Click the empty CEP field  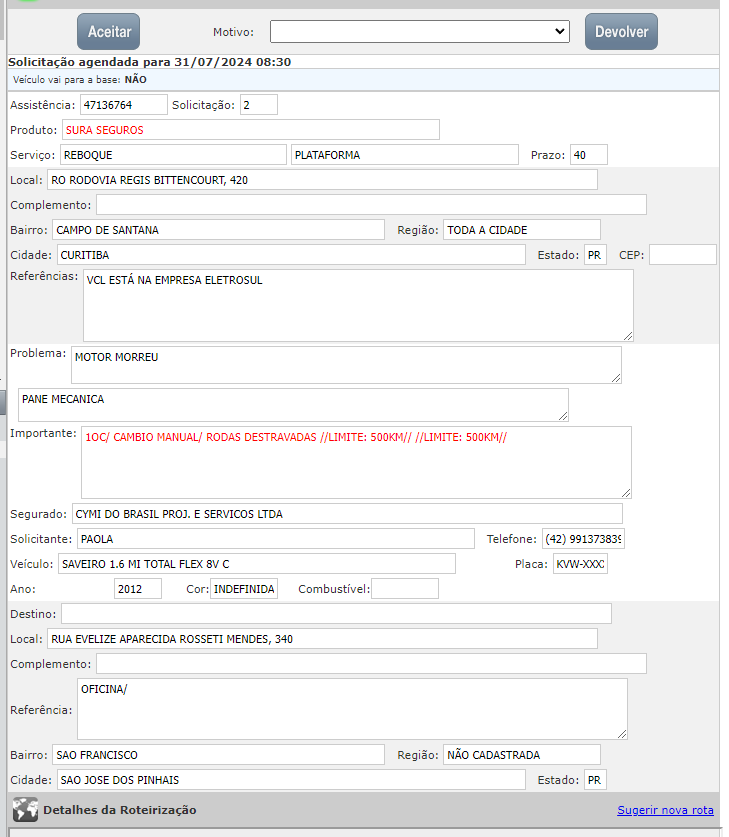coord(682,255)
